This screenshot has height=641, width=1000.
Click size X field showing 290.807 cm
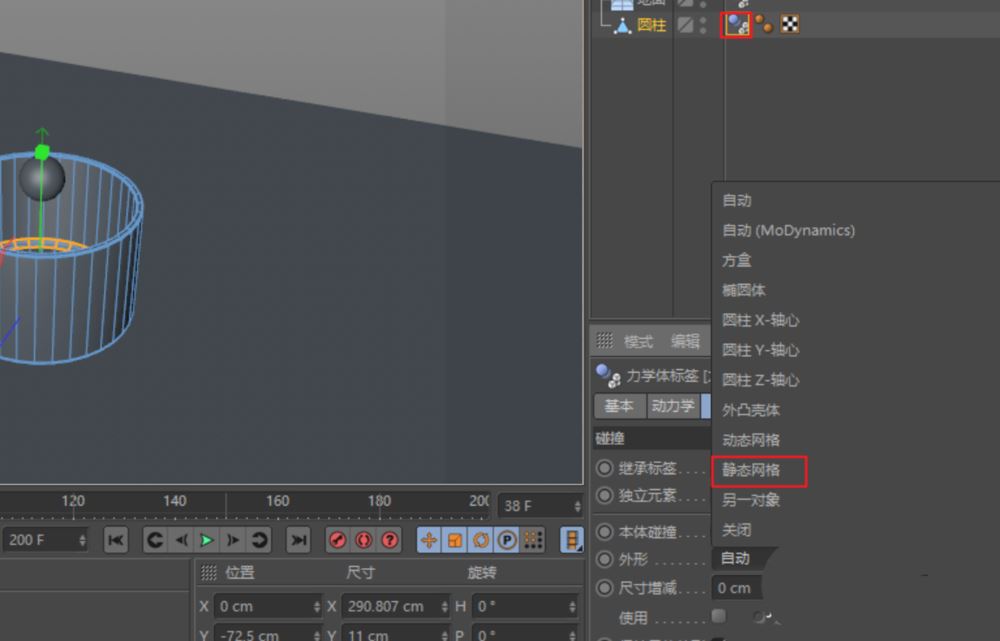click(395, 606)
